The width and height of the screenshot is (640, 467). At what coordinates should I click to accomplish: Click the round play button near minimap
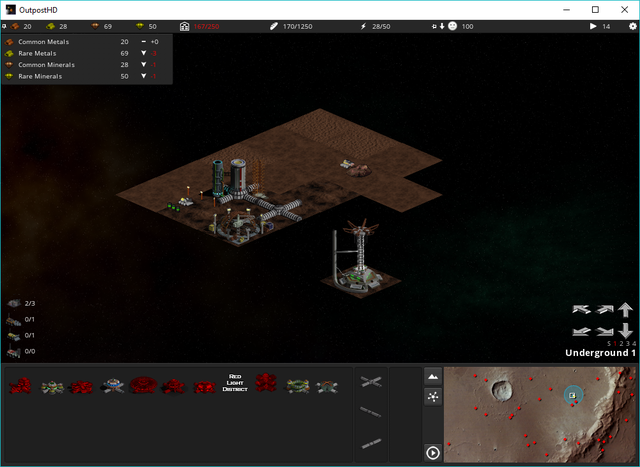pyautogui.click(x=433, y=453)
